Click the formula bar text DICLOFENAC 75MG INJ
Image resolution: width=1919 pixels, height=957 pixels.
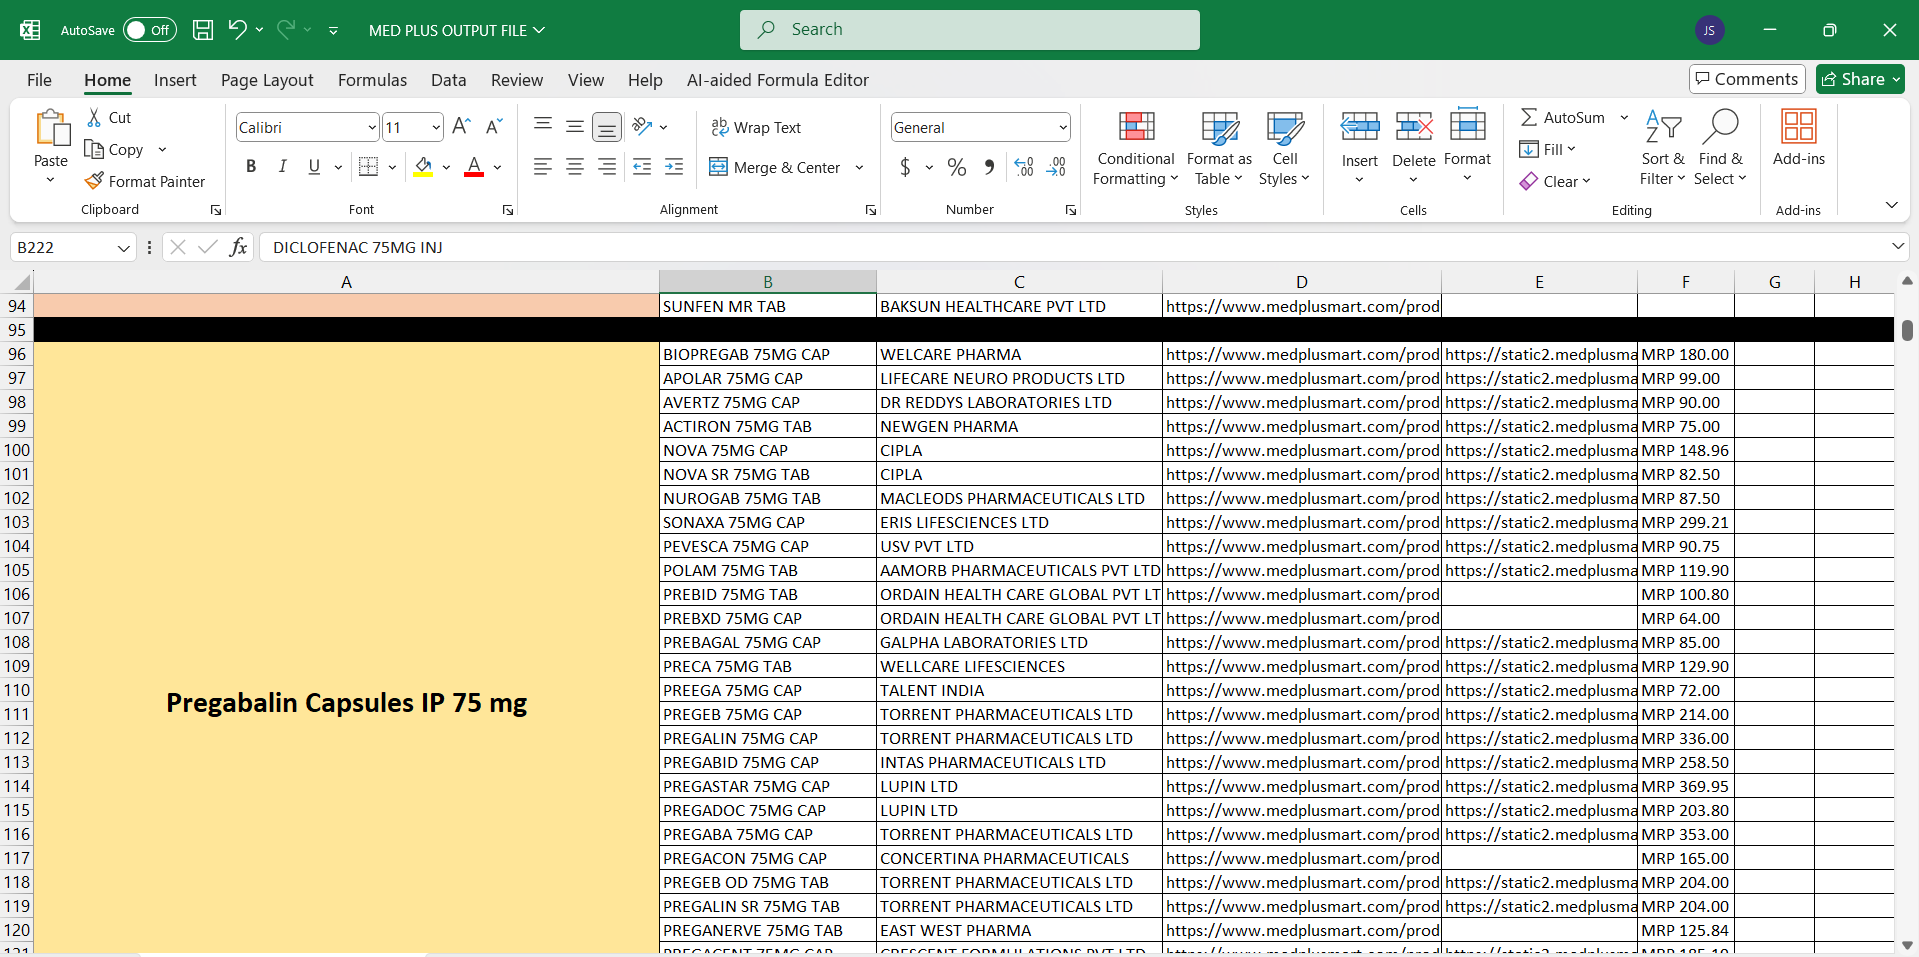[357, 247]
